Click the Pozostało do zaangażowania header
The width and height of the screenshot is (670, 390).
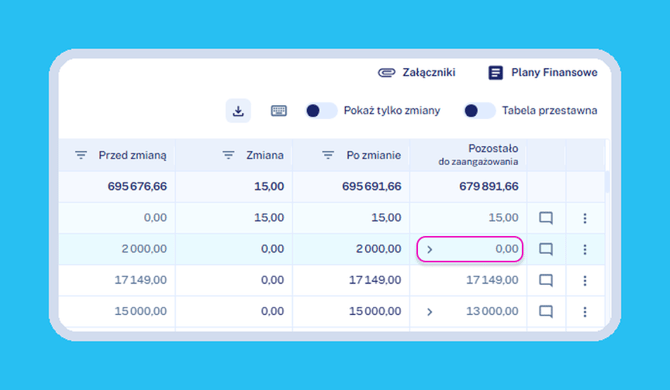click(468, 155)
